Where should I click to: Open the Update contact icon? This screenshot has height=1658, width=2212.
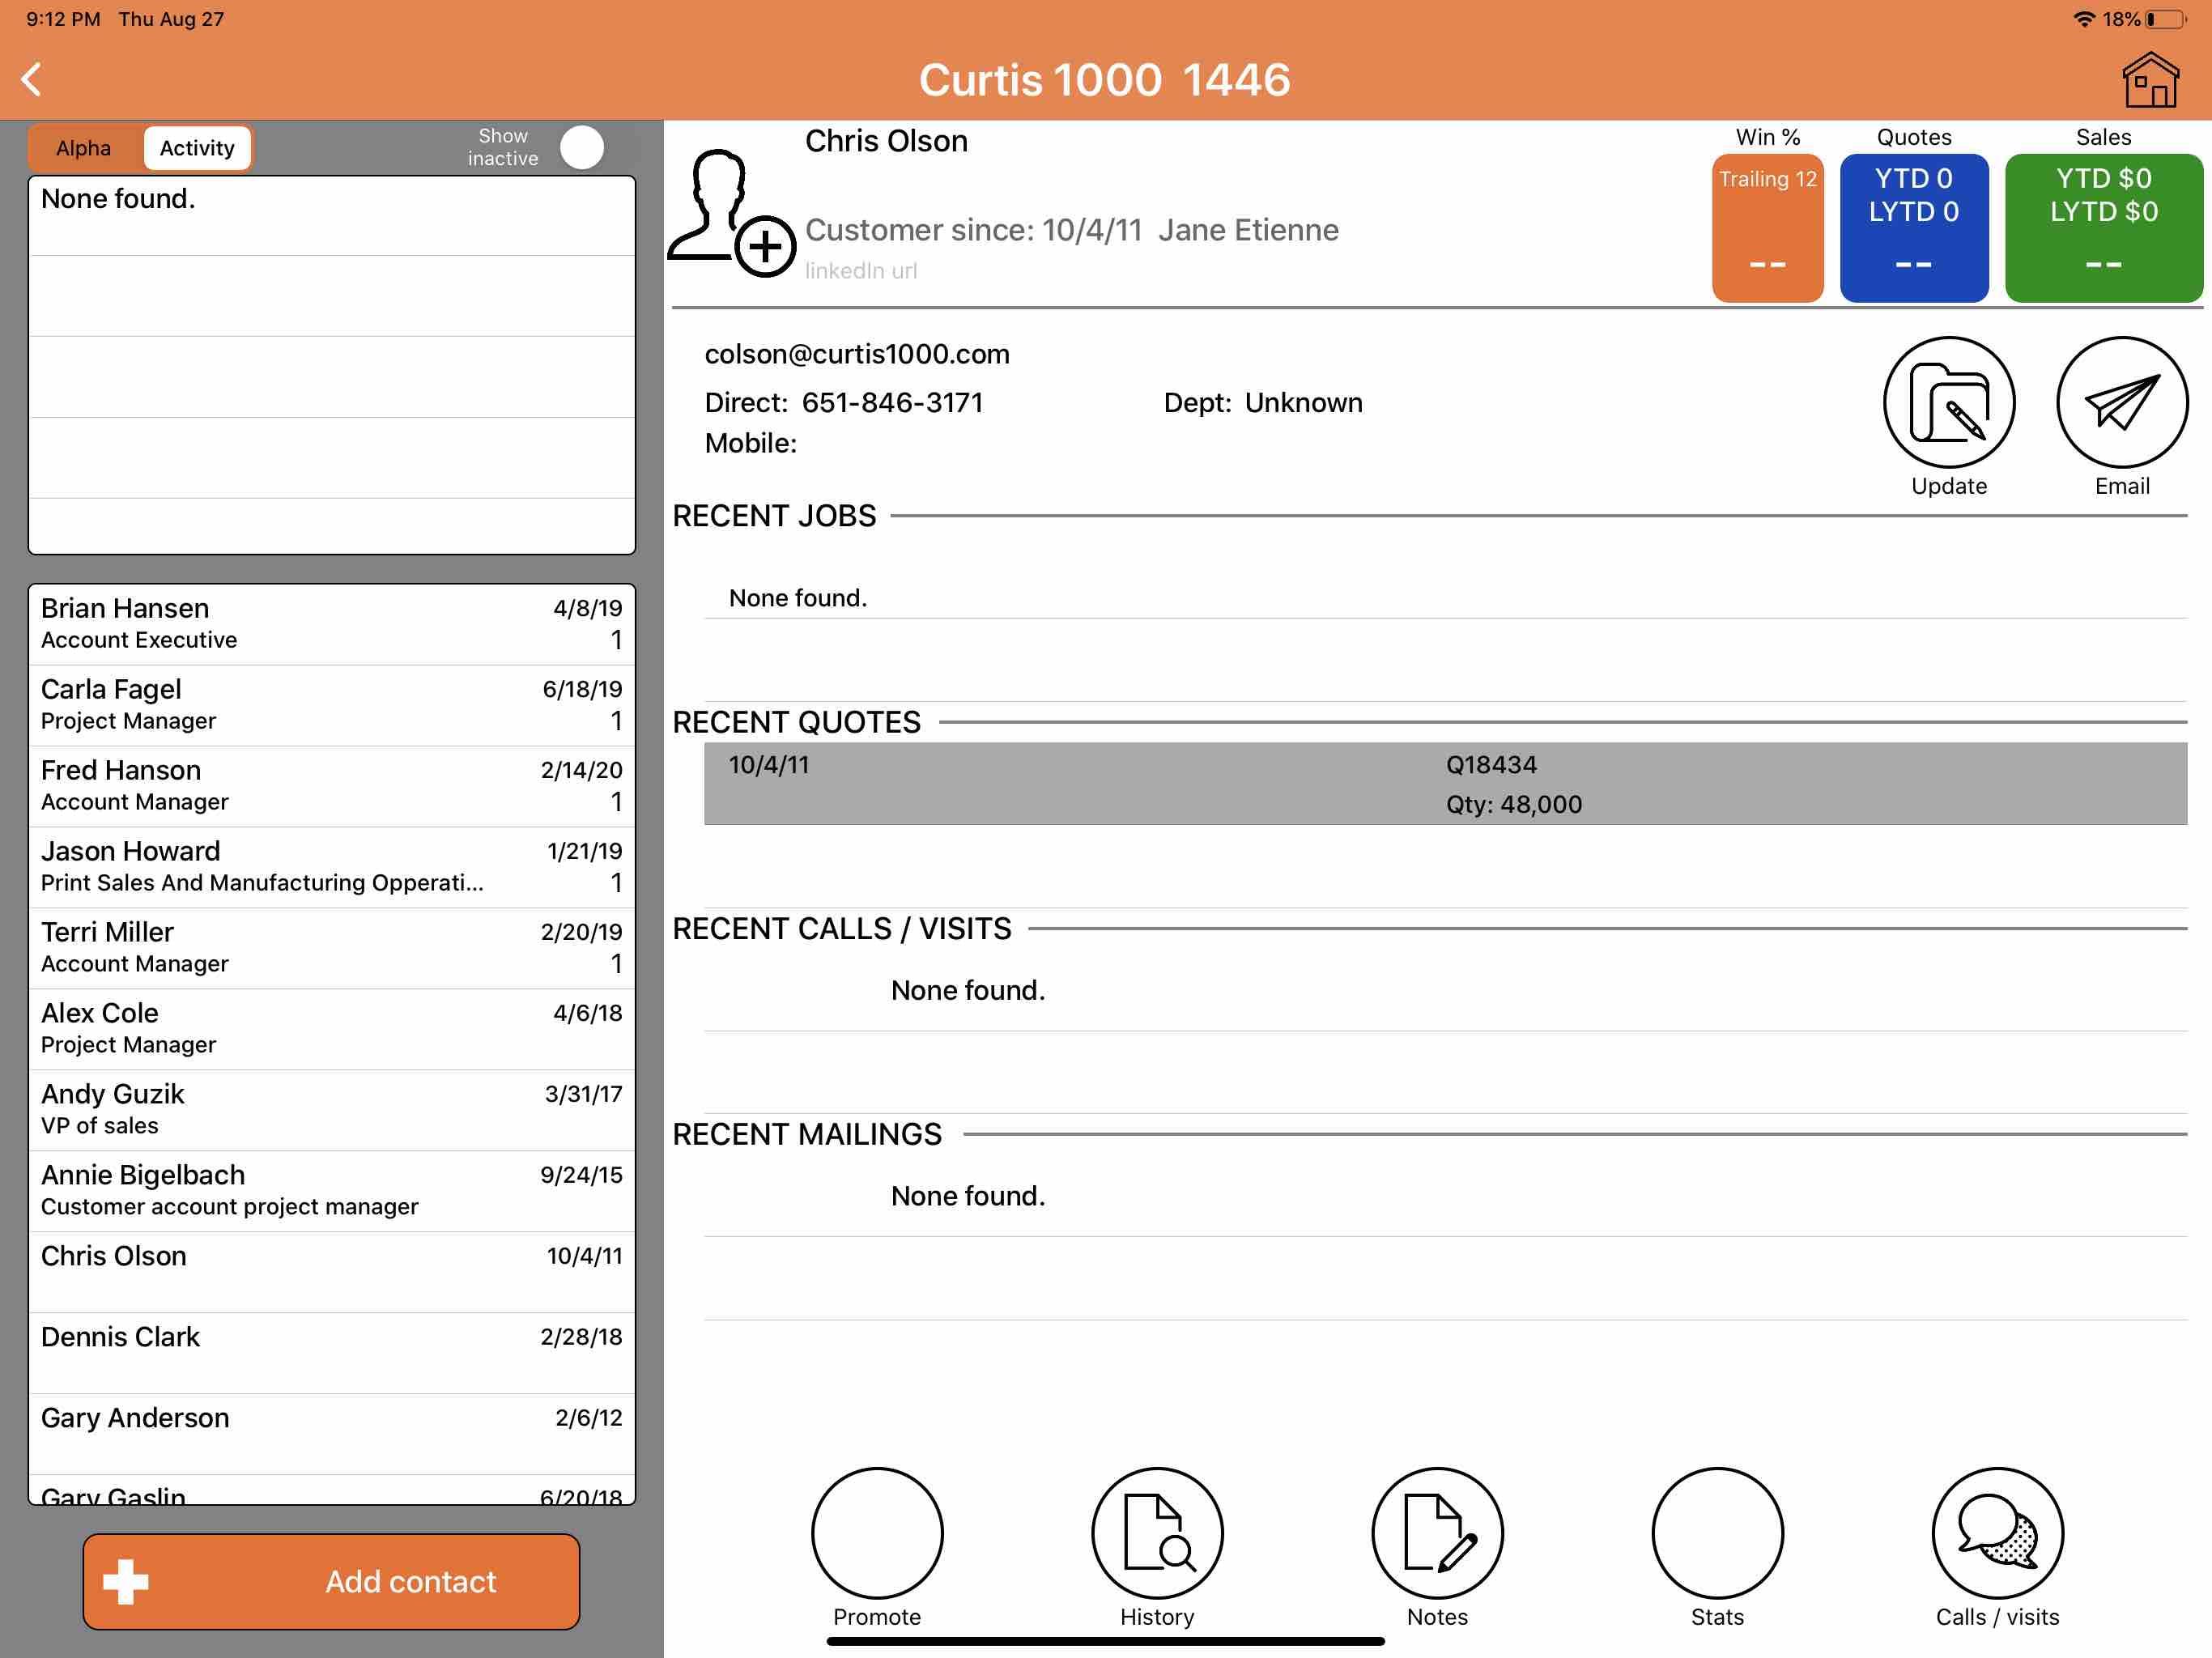[1948, 403]
